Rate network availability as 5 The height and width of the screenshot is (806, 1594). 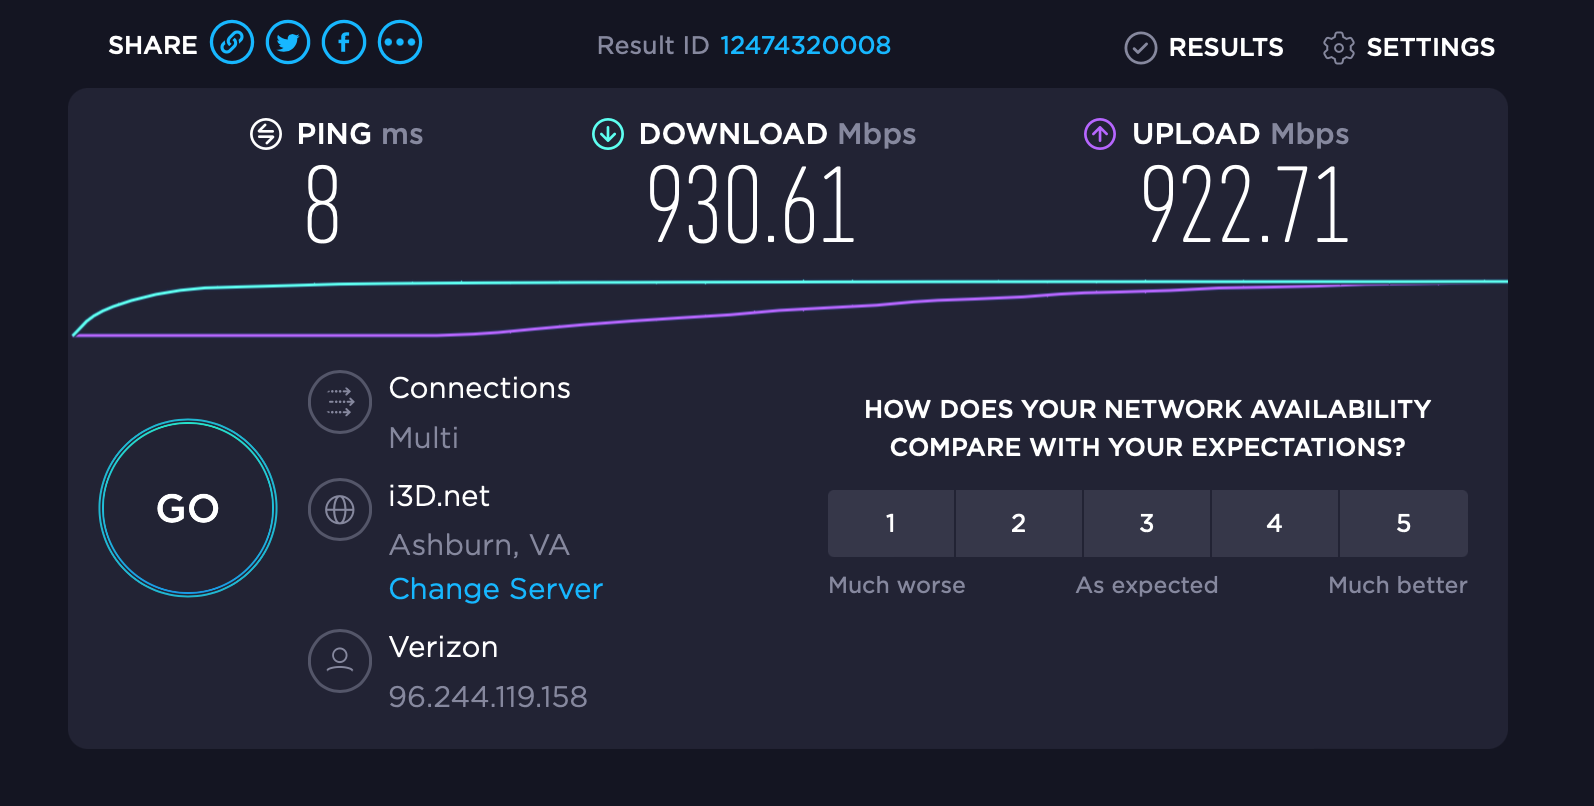(x=1403, y=523)
